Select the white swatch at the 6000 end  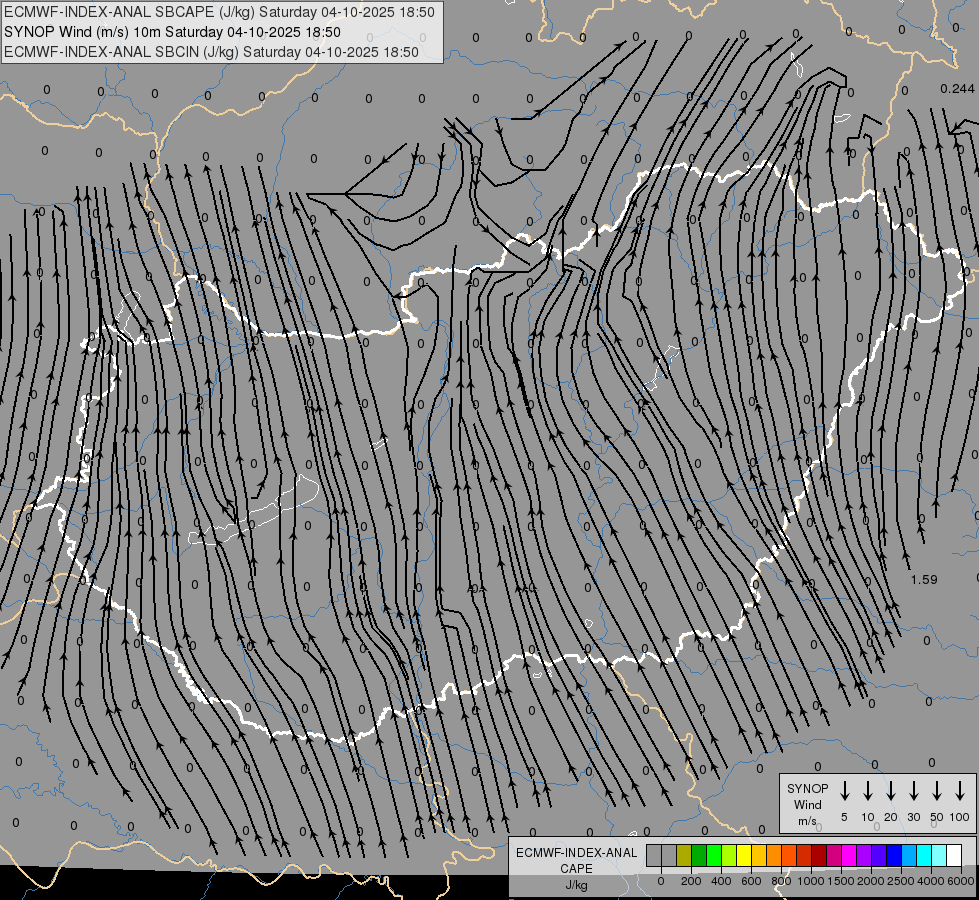point(955,855)
